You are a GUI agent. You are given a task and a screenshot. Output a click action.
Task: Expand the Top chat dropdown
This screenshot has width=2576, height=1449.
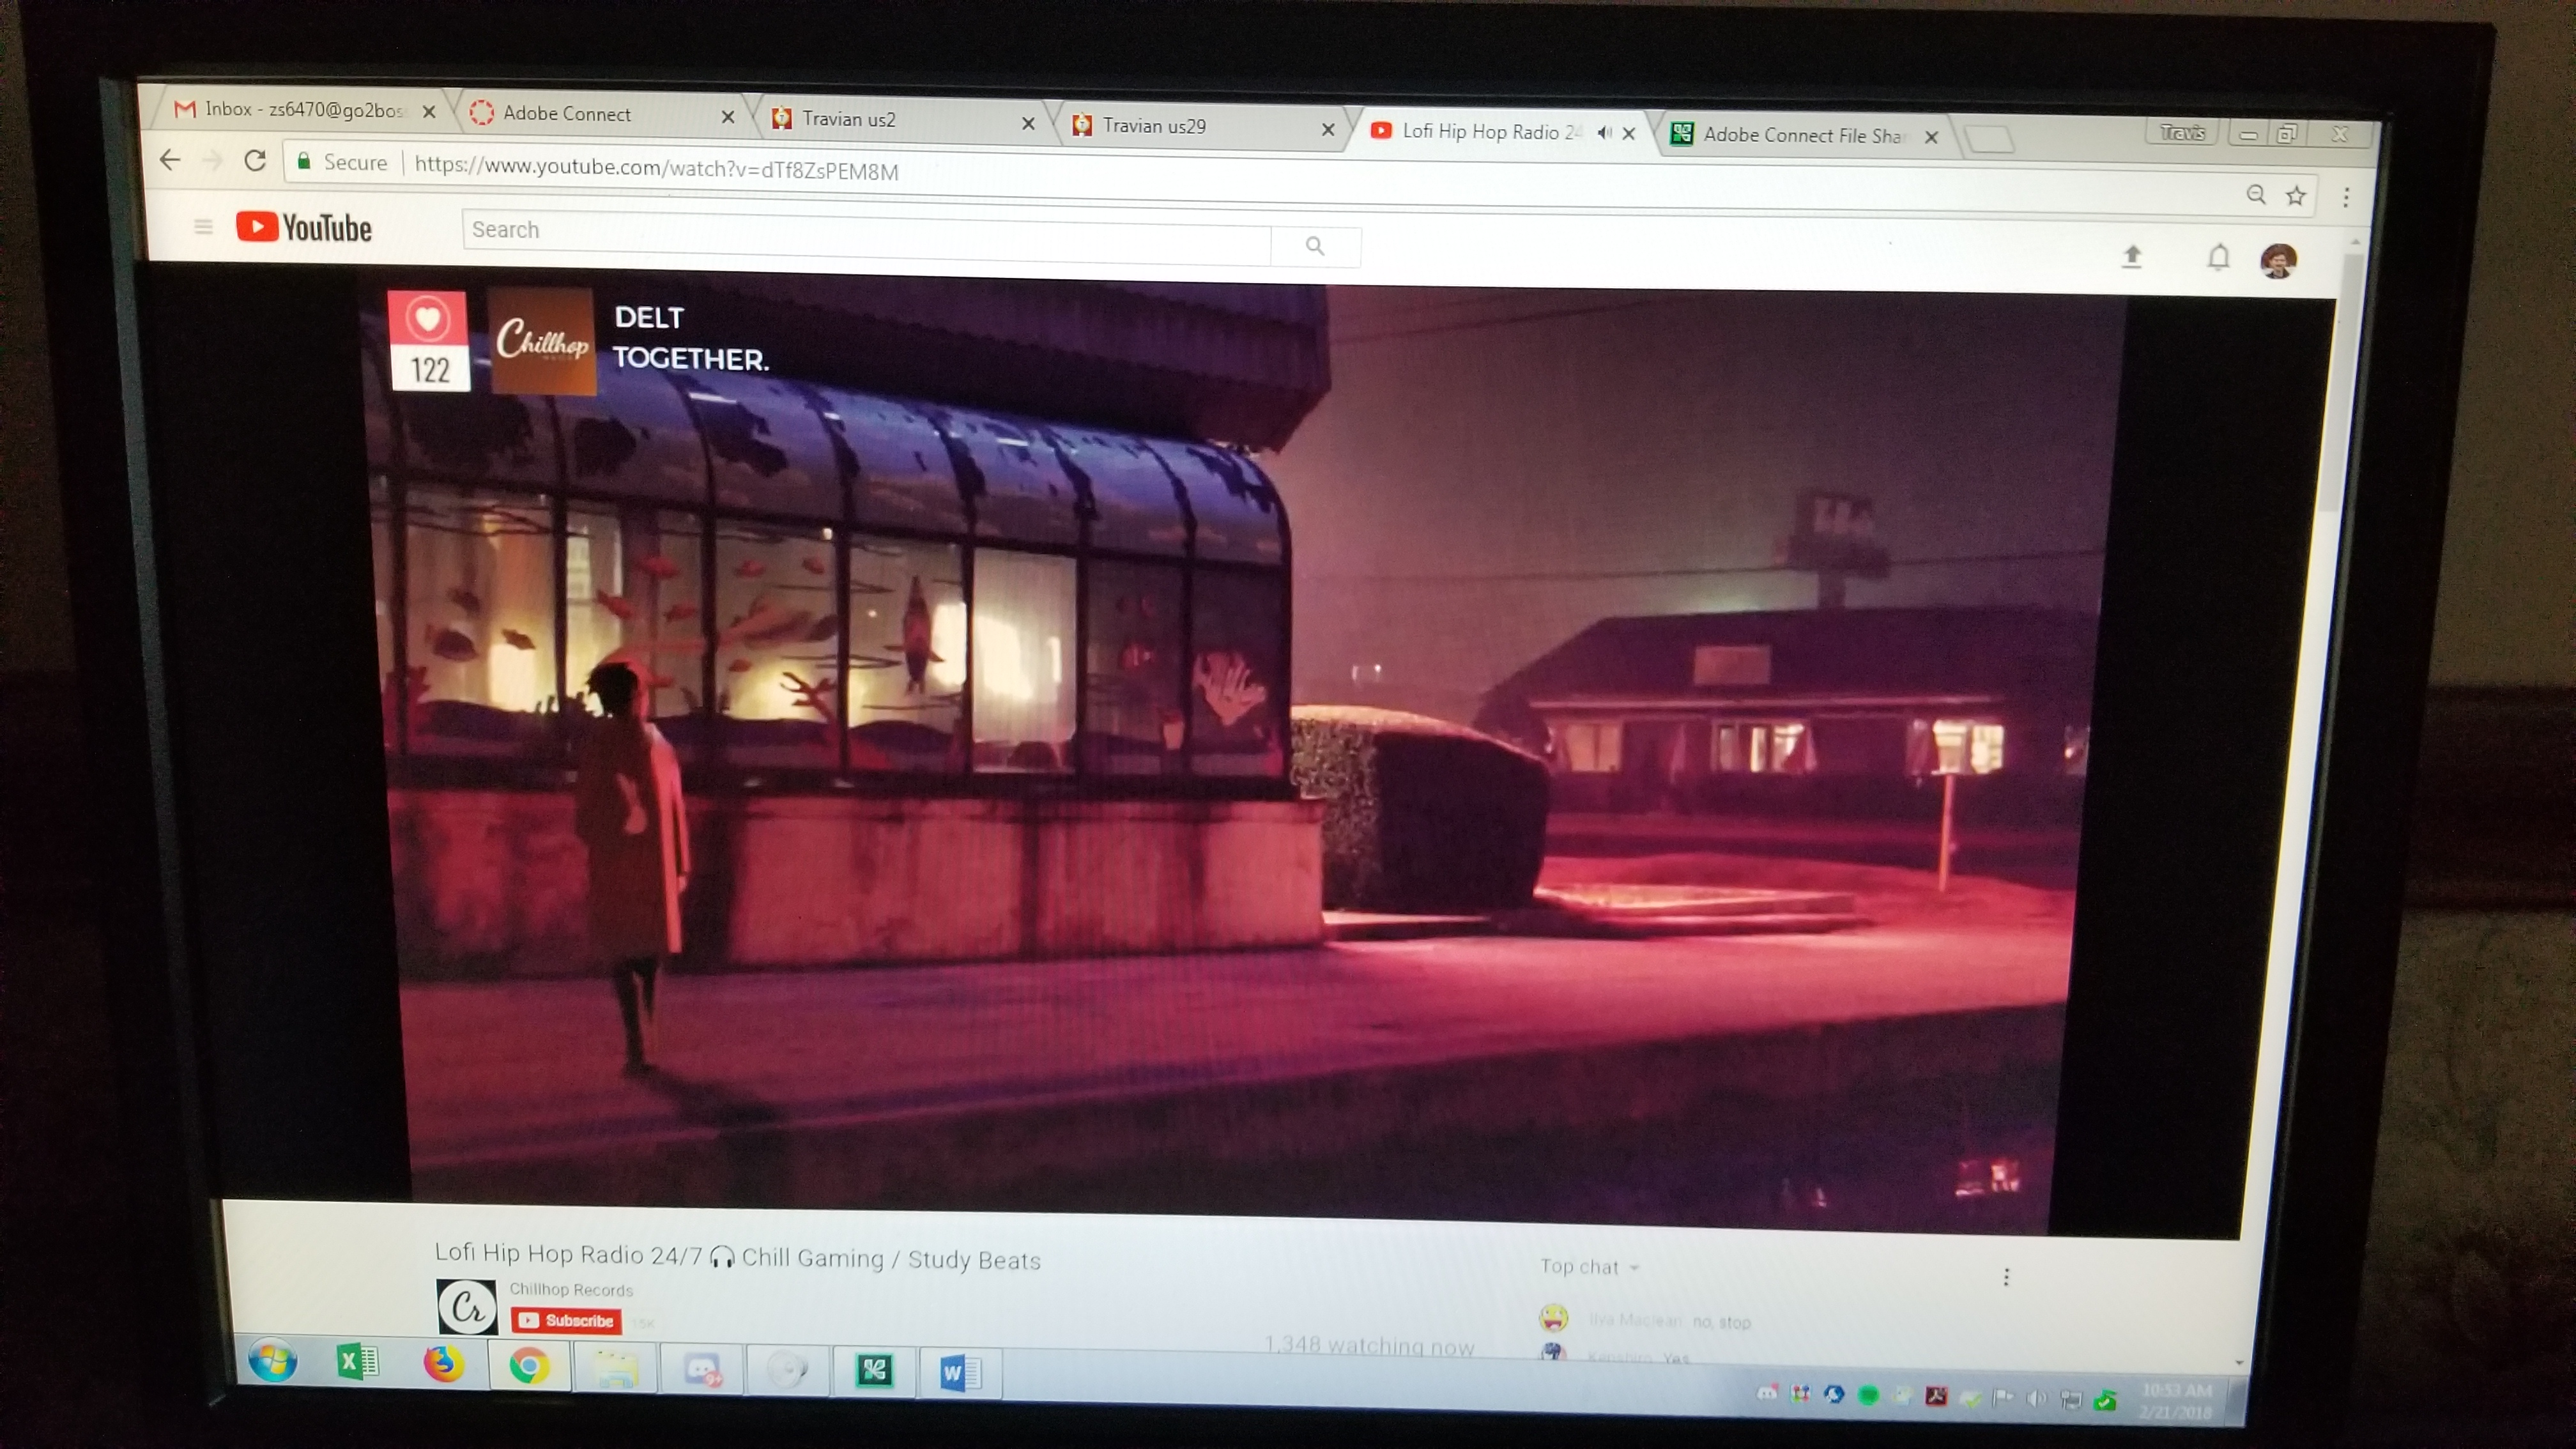[1590, 1267]
